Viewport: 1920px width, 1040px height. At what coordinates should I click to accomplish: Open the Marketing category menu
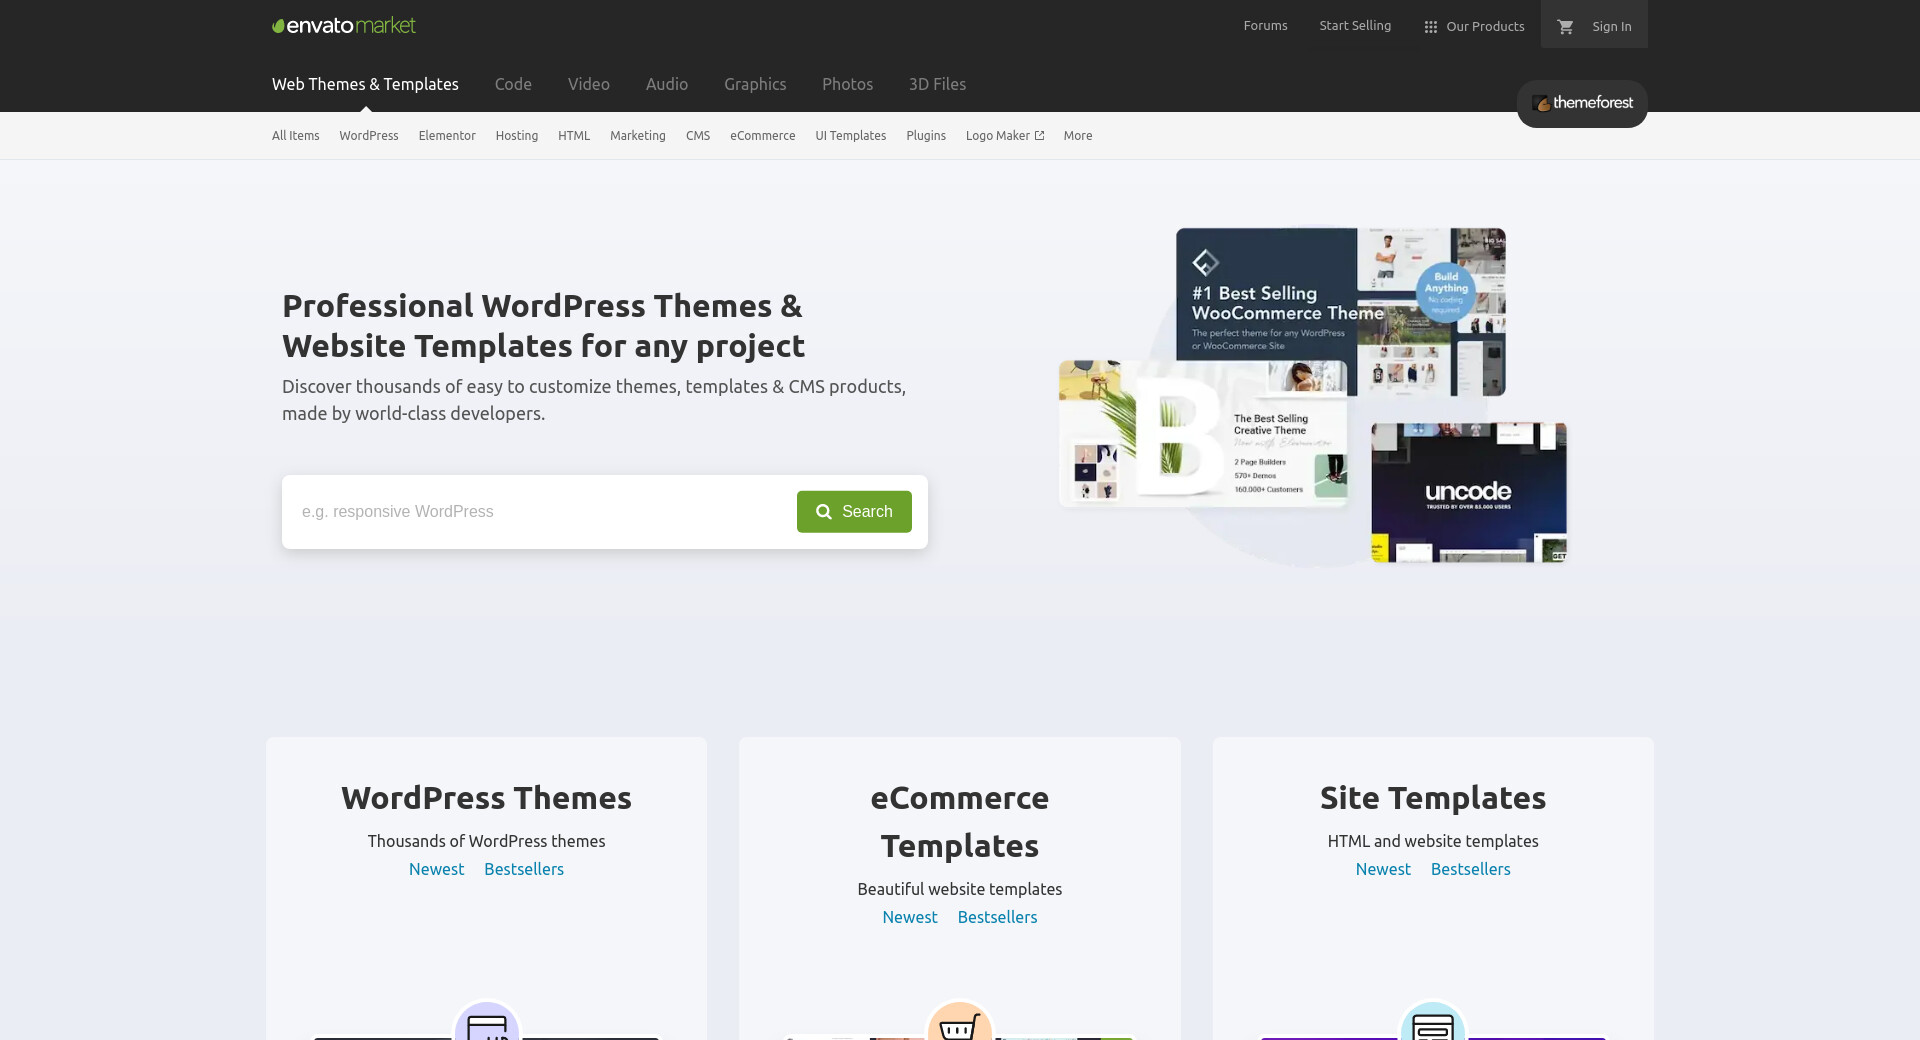638,136
